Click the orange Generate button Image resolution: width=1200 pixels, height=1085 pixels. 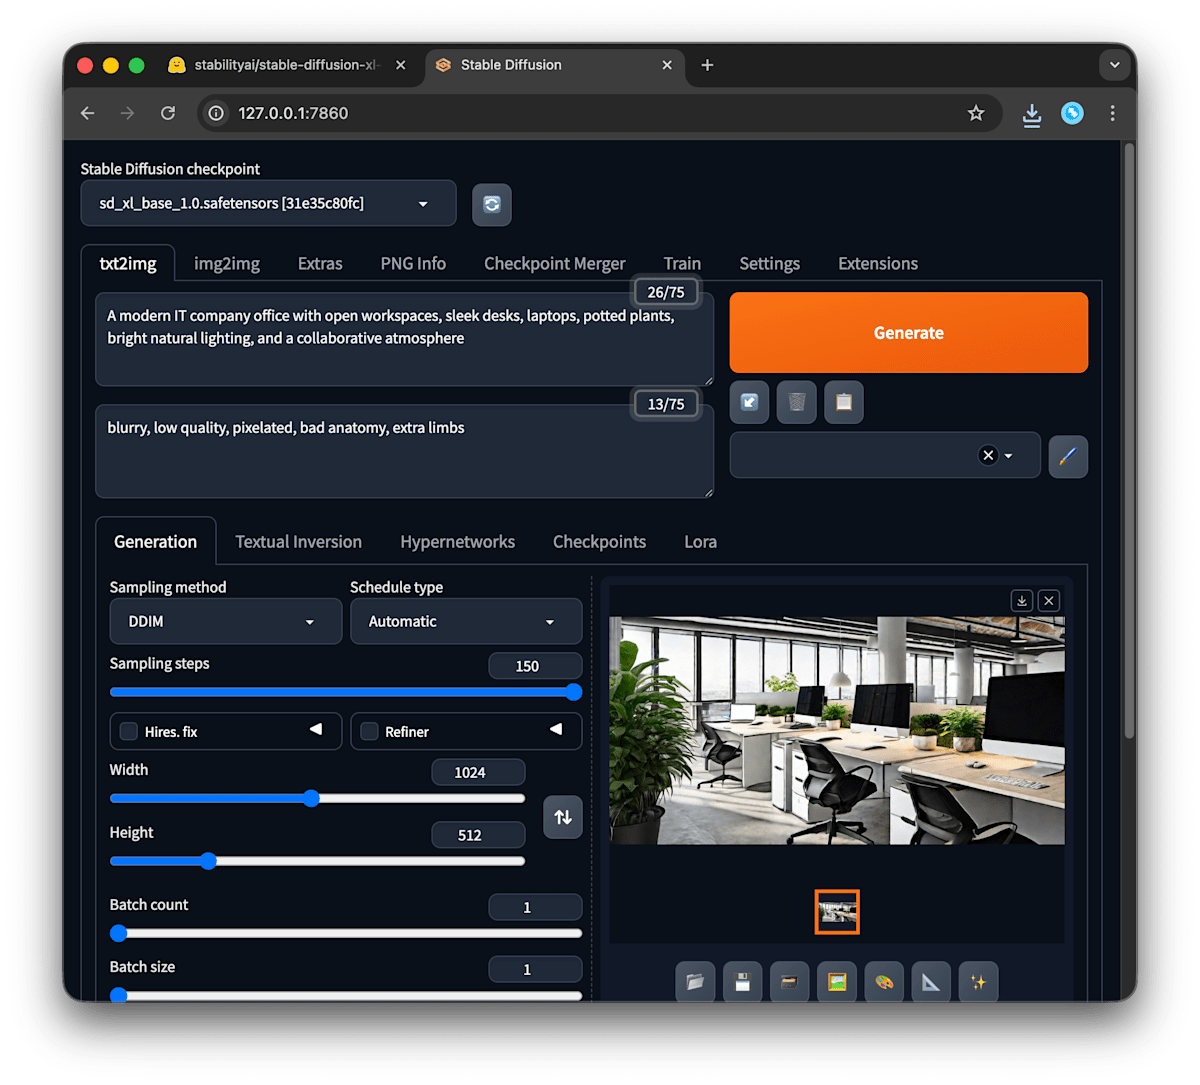[x=909, y=333]
